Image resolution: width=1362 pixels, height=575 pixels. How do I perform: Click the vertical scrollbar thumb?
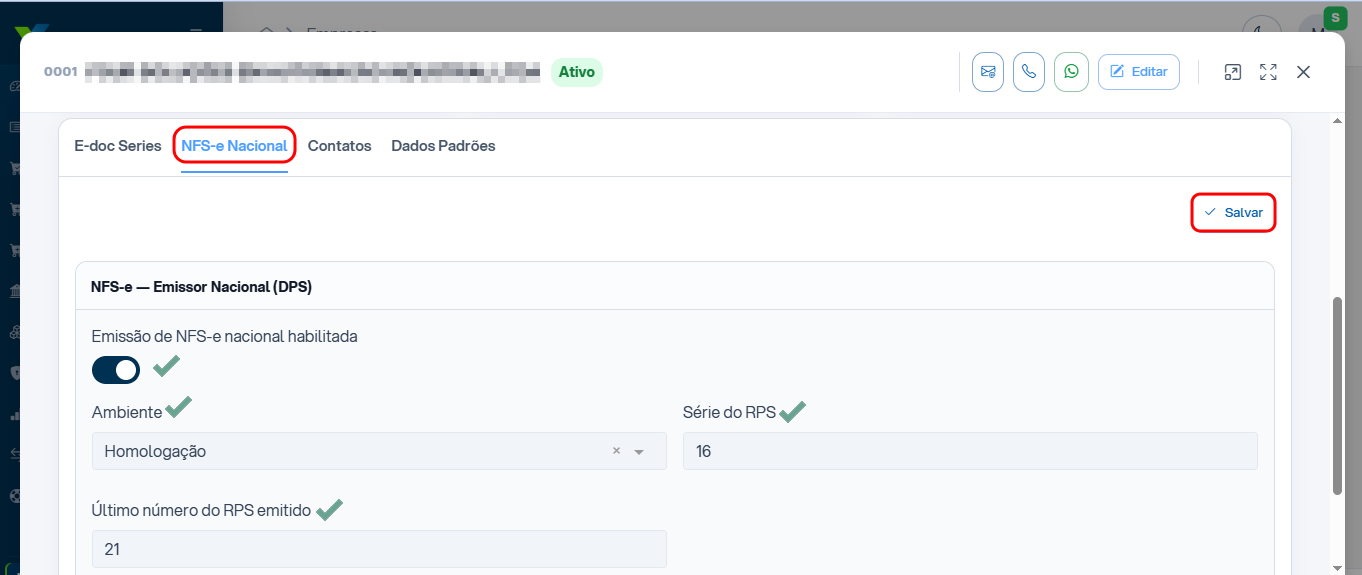coord(1337,395)
